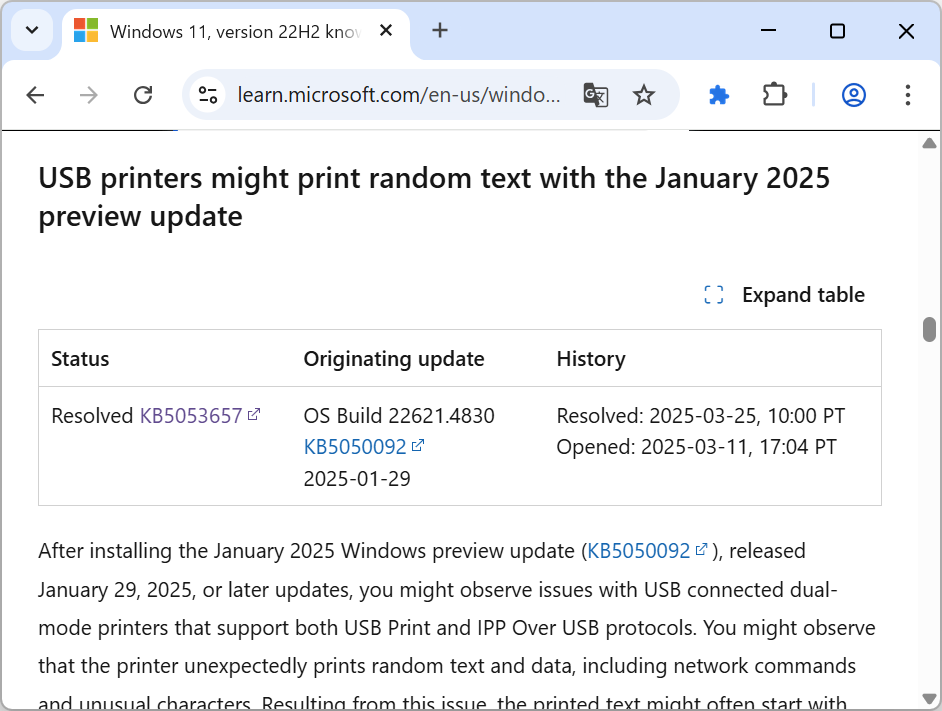This screenshot has width=942, height=711.
Task: Click the vertical scrollbar thumb
Action: click(929, 329)
